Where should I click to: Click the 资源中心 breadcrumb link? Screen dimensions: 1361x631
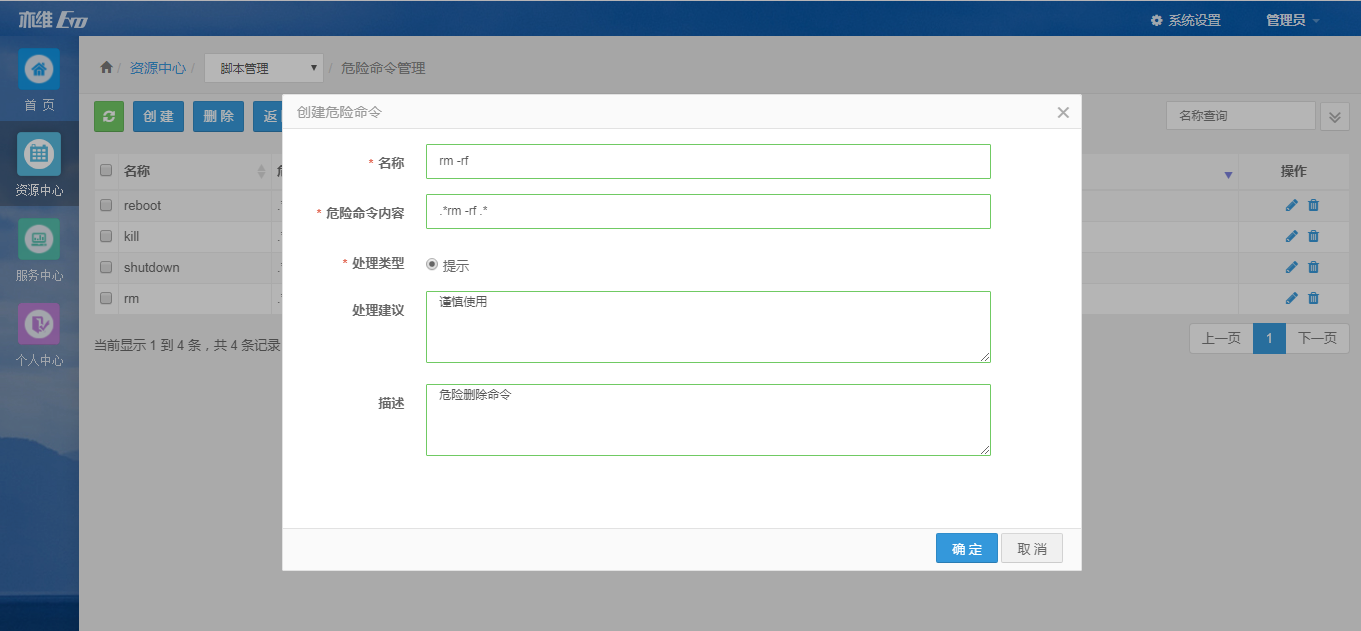tap(157, 68)
